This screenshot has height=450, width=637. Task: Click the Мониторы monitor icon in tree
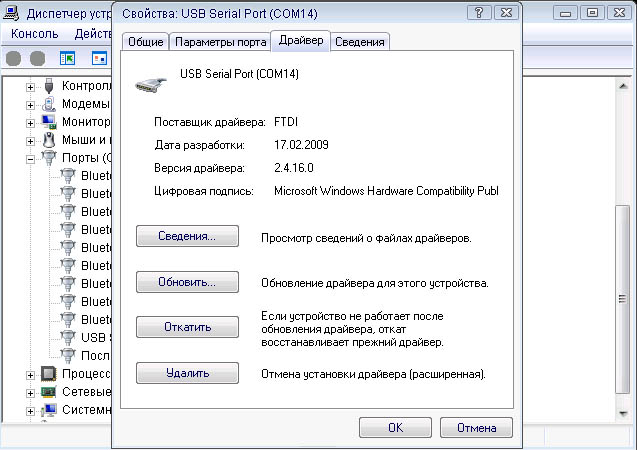(x=50, y=122)
